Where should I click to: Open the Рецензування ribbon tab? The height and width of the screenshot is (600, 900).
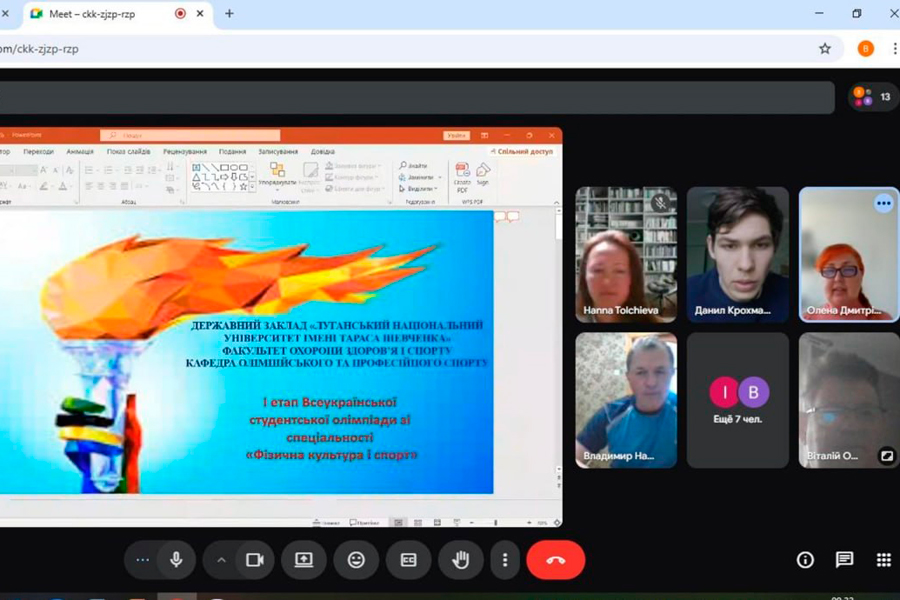[x=185, y=152]
